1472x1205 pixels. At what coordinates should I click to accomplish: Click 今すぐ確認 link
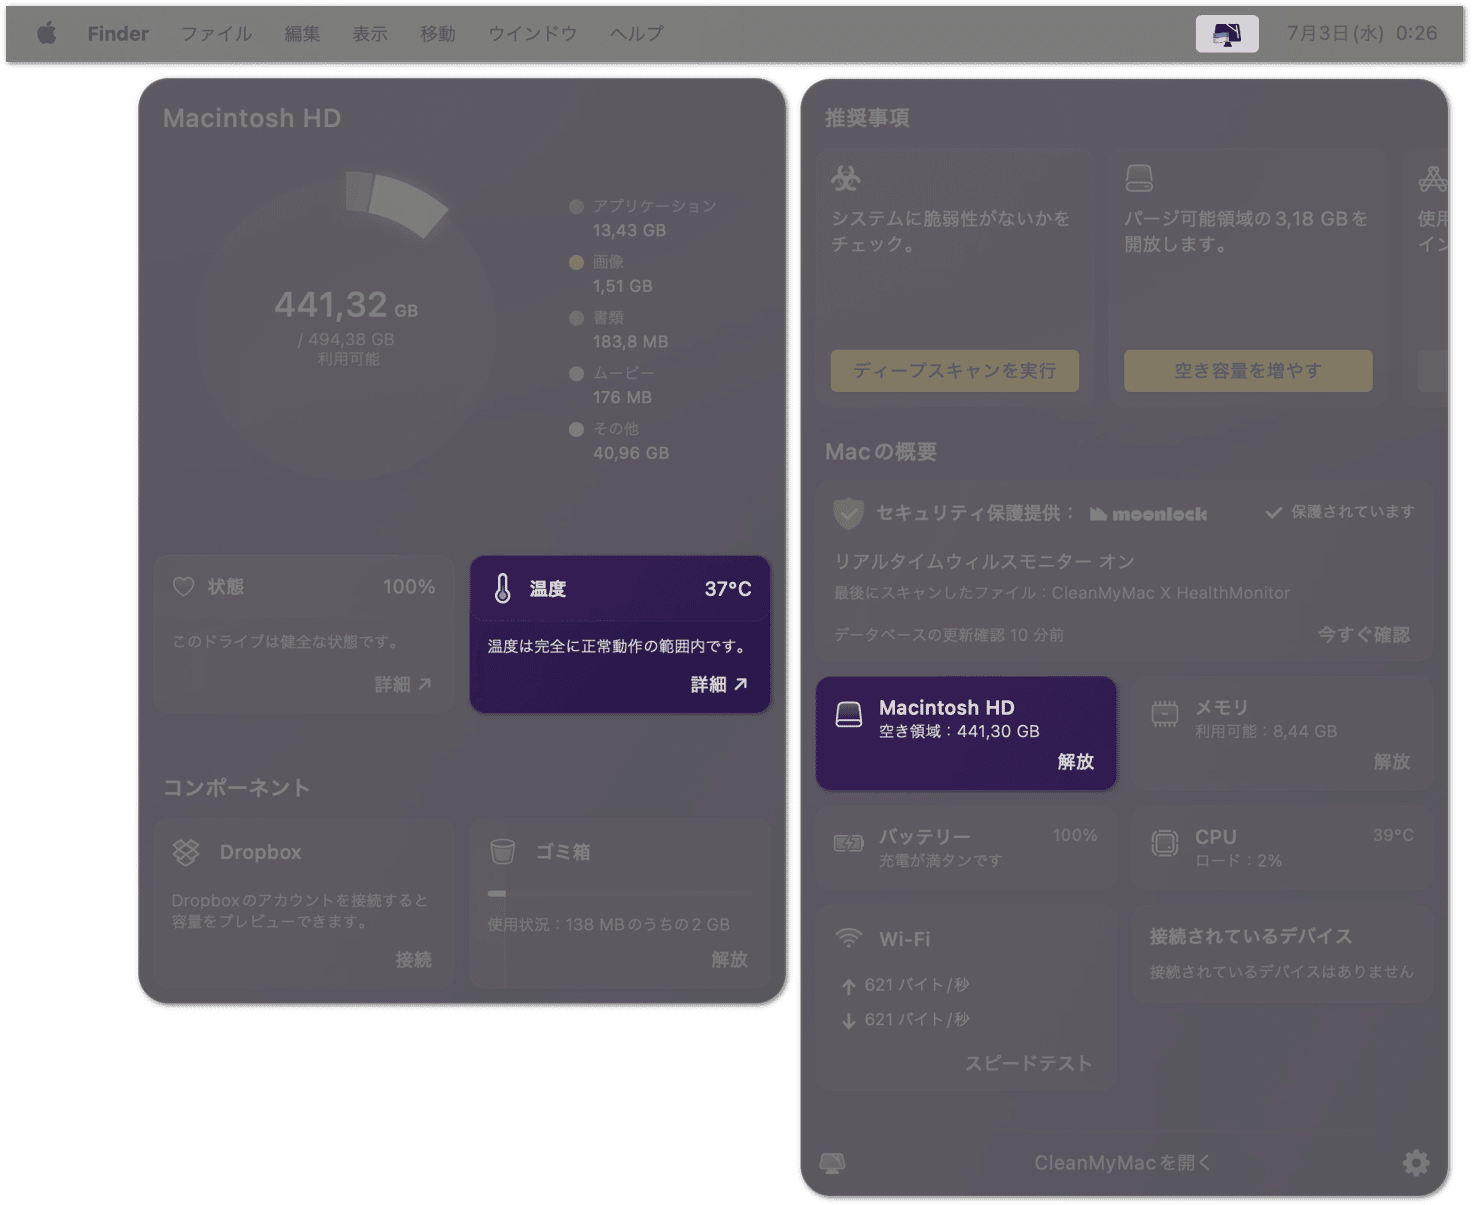pyautogui.click(x=1363, y=634)
